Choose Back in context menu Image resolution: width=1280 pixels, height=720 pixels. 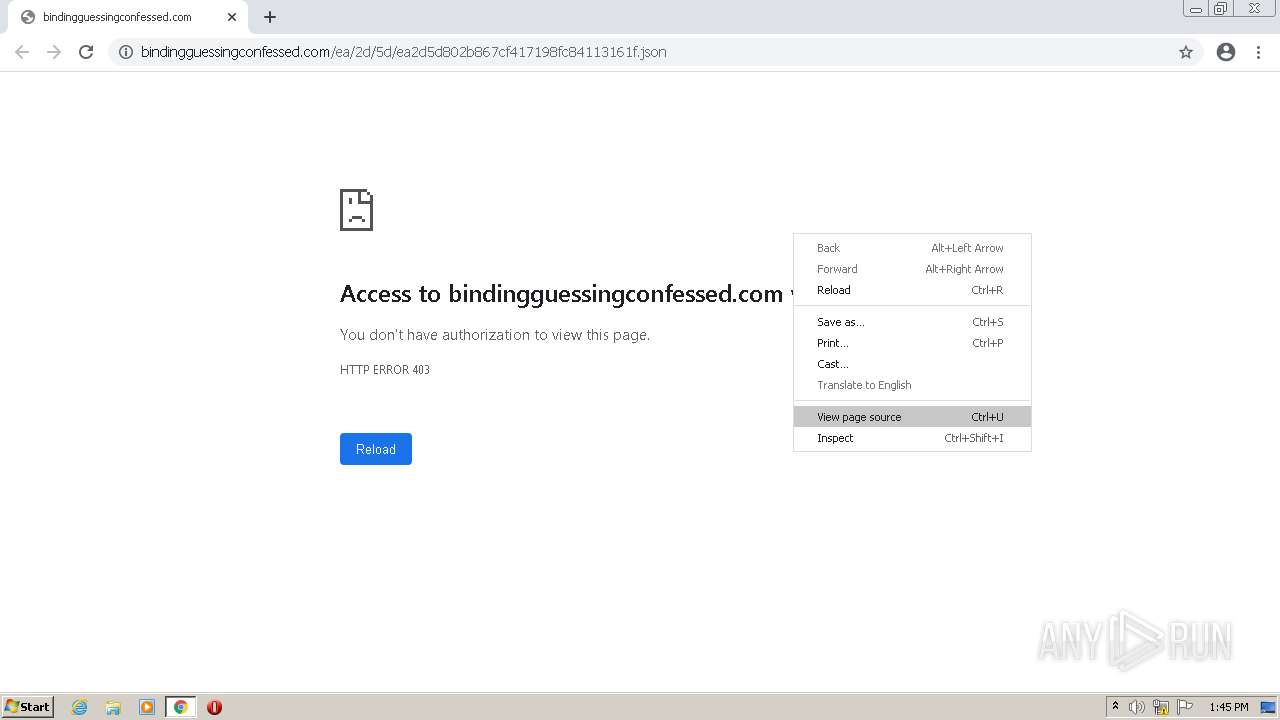click(912, 248)
